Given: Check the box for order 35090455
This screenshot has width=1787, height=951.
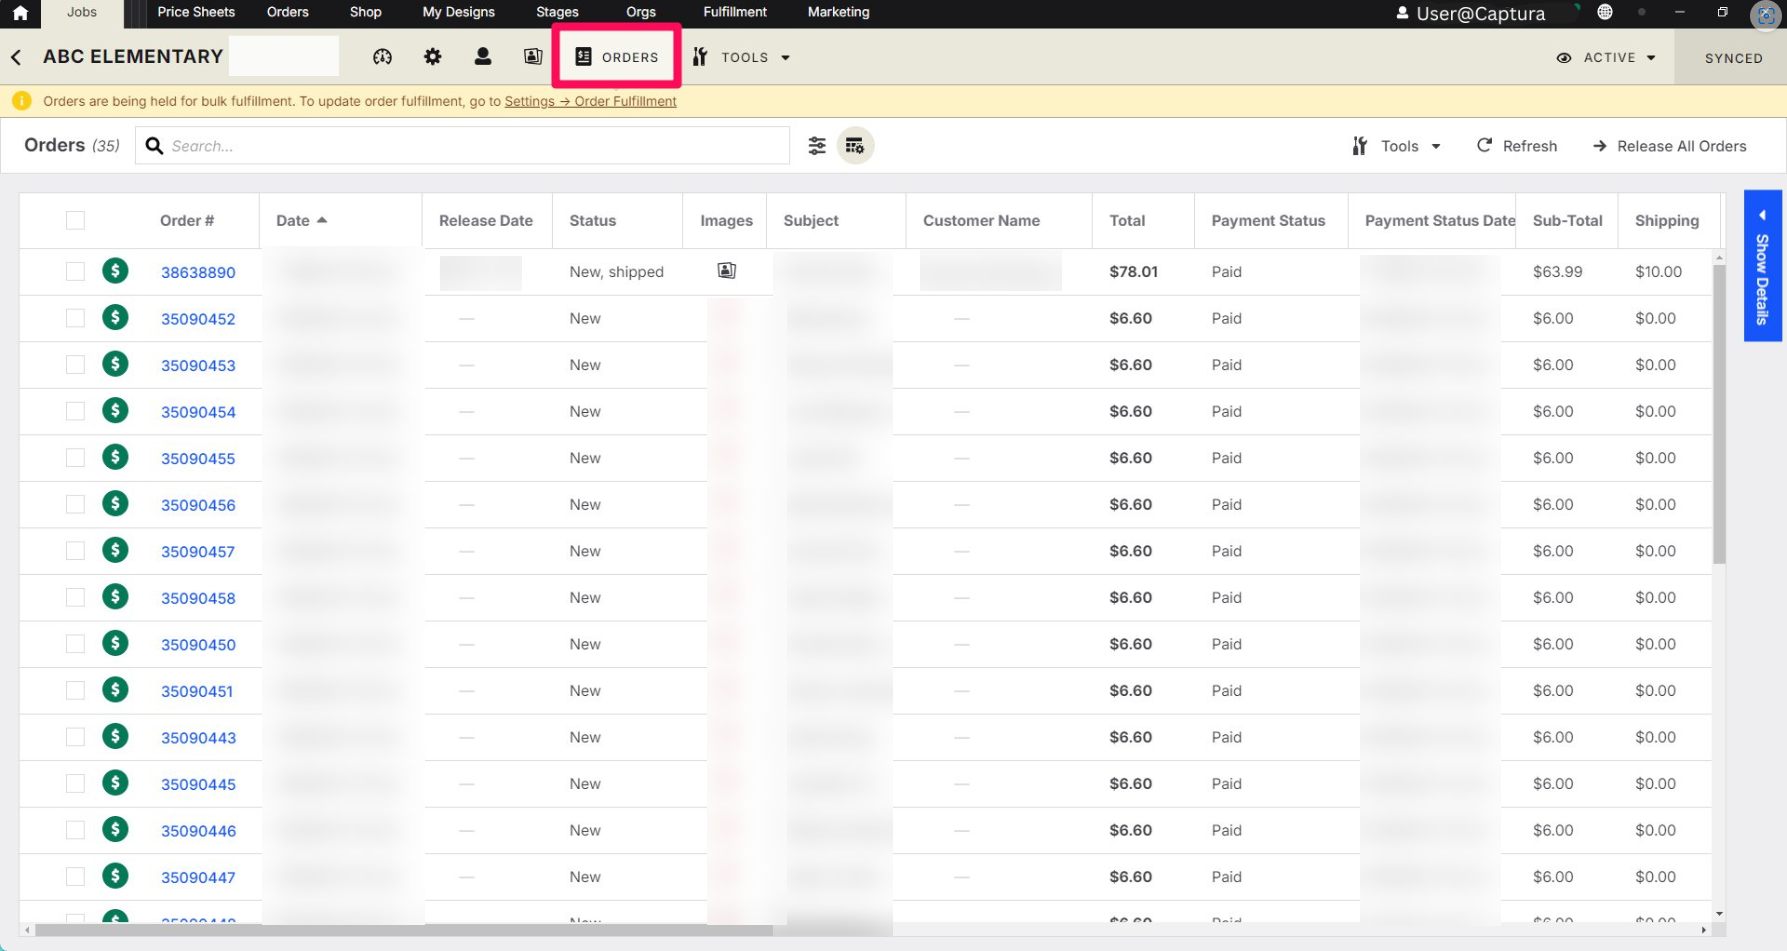Looking at the screenshot, I should (75, 457).
